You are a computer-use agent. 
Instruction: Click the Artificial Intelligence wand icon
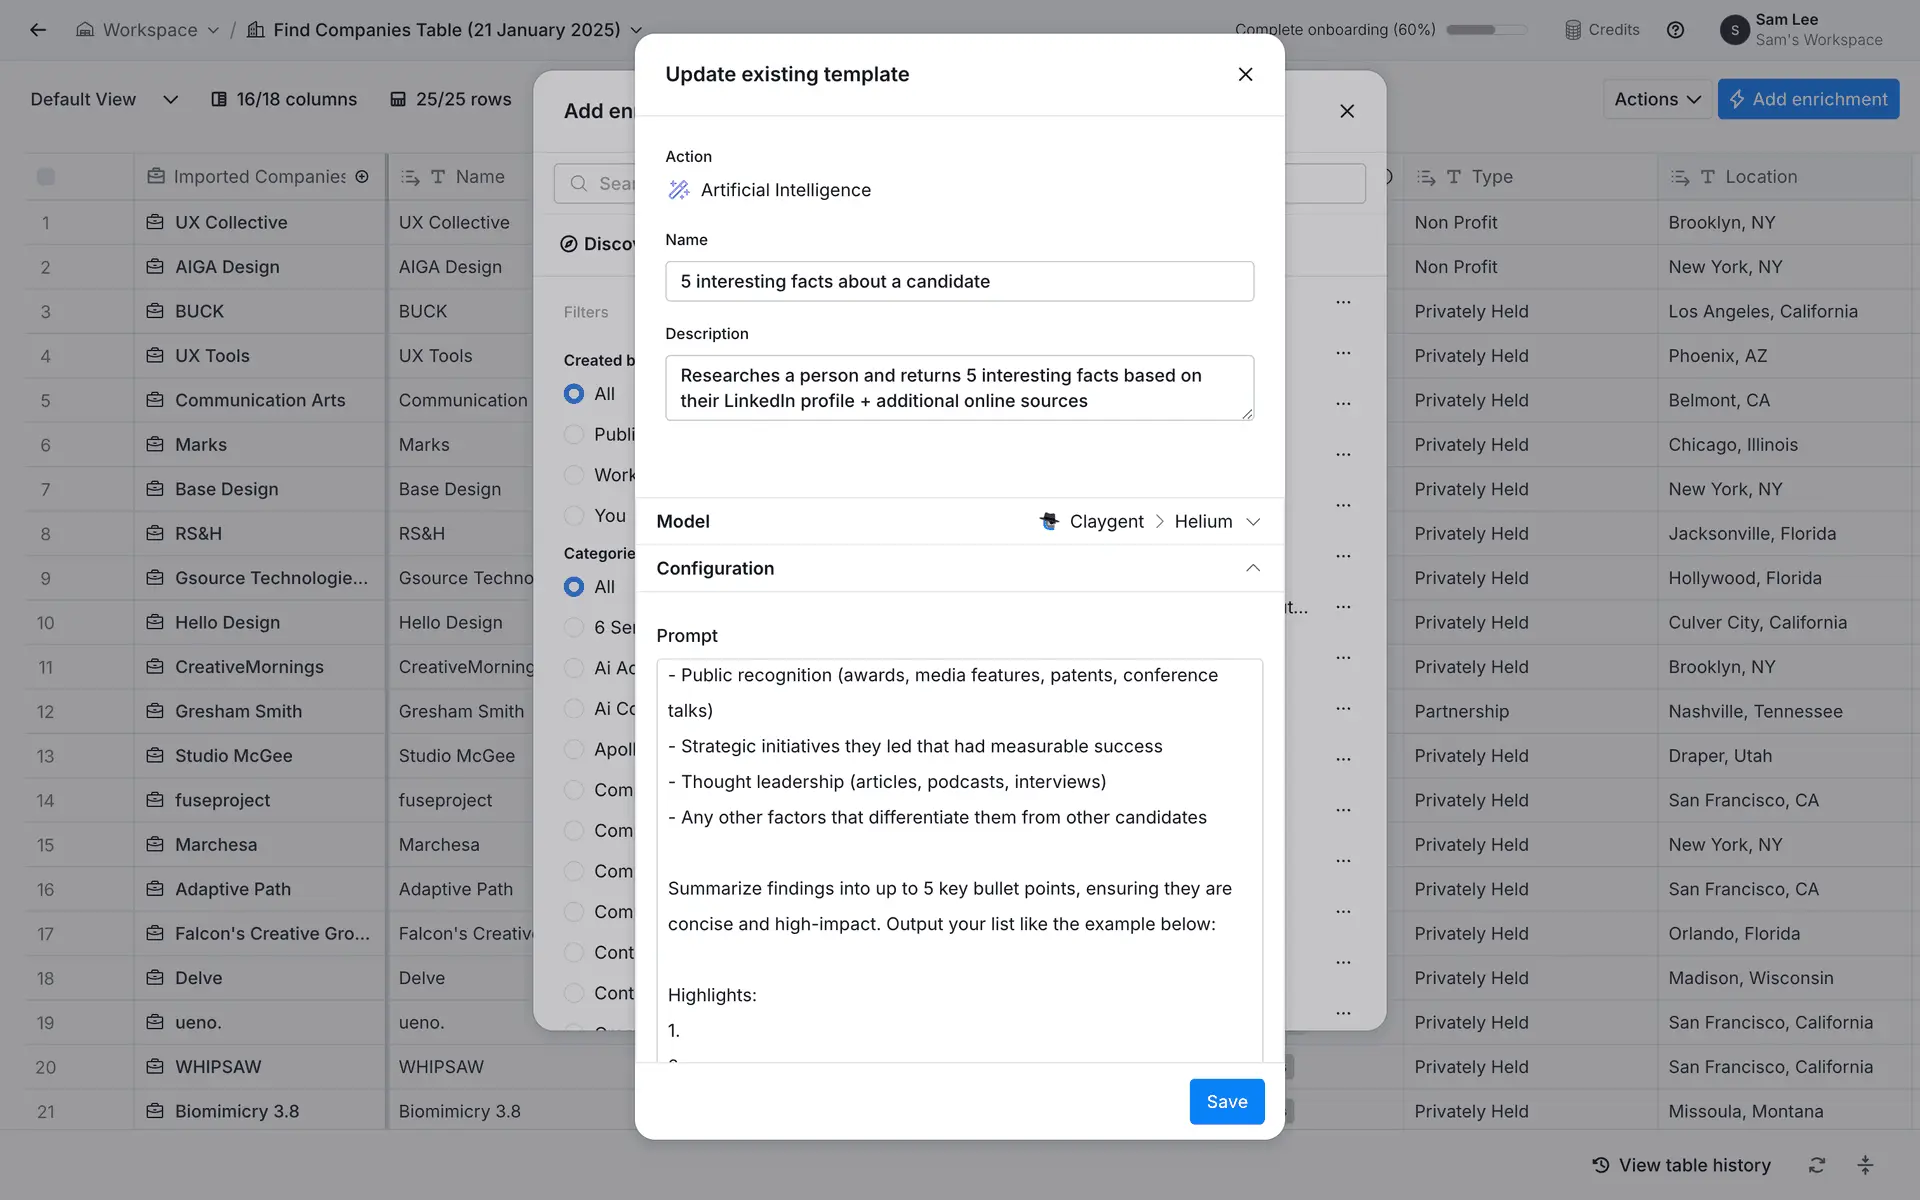pyautogui.click(x=679, y=190)
